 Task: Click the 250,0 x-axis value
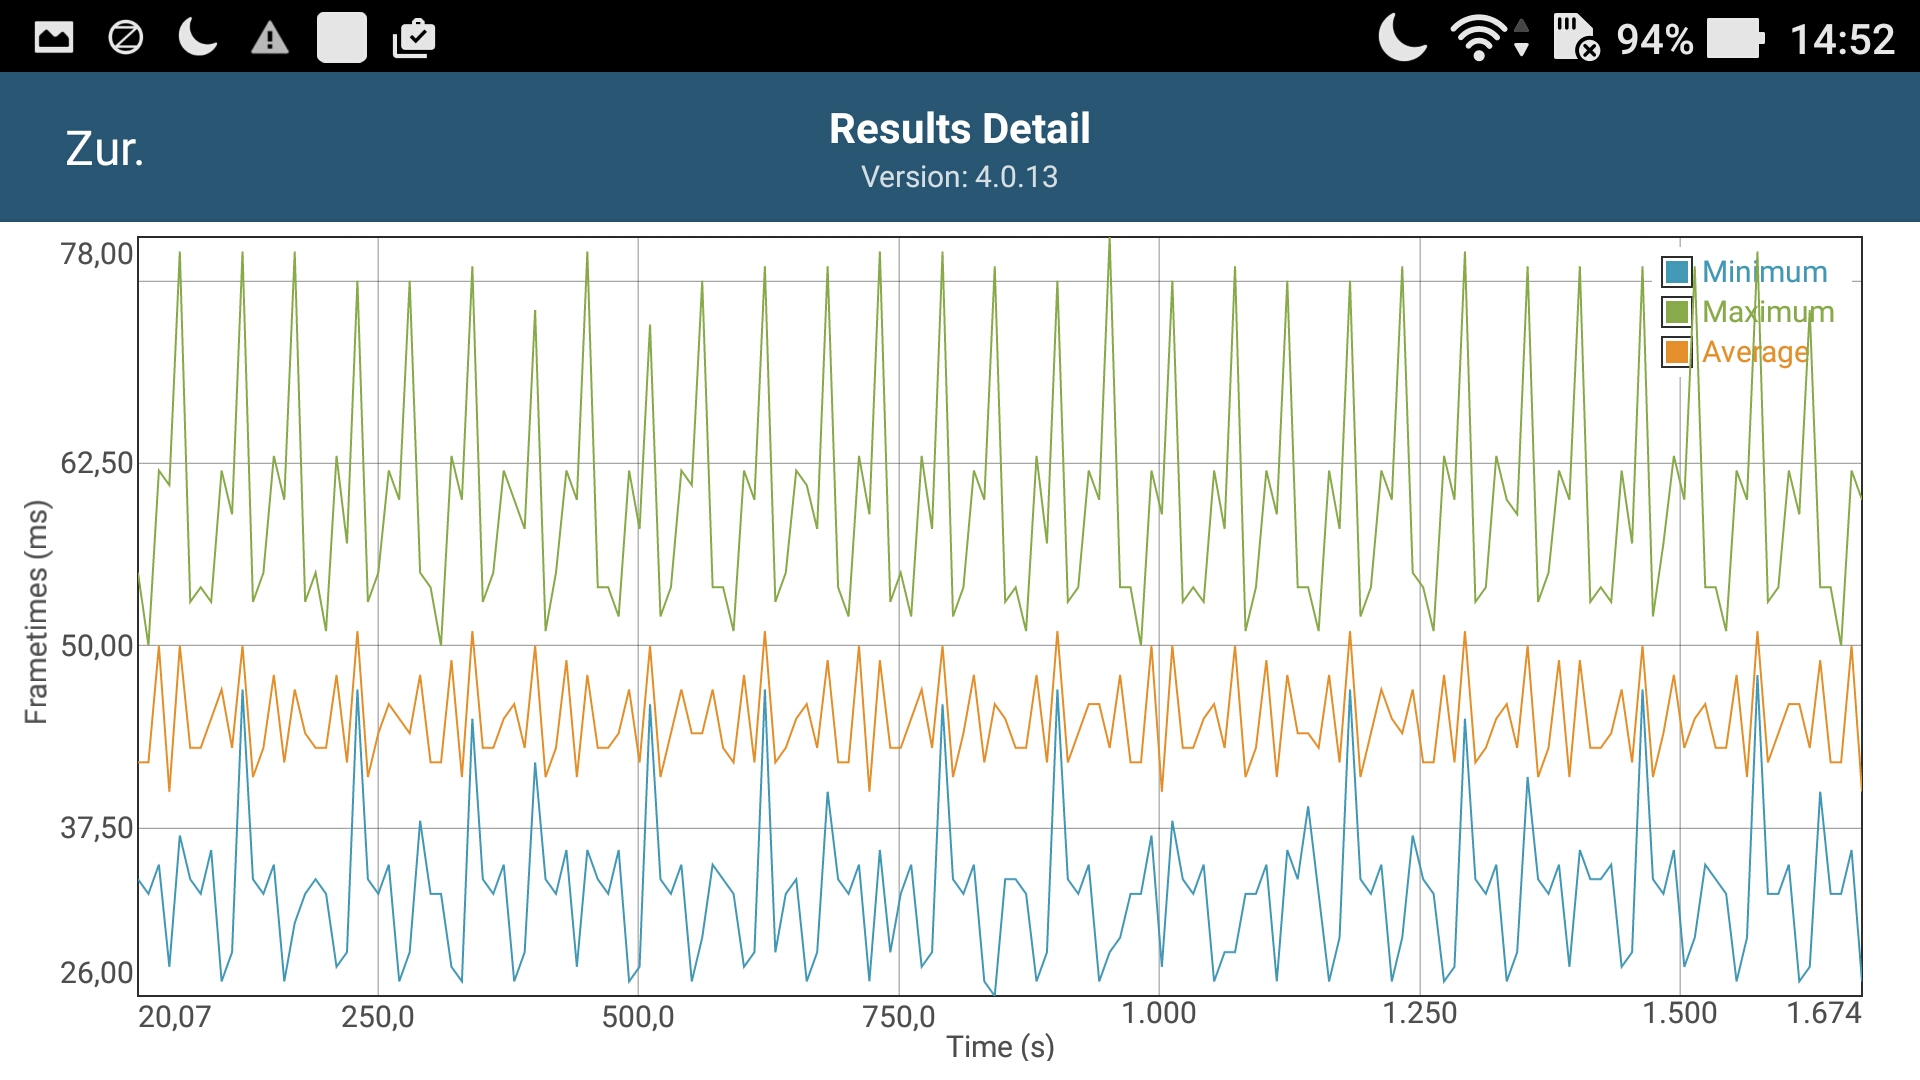click(378, 1017)
